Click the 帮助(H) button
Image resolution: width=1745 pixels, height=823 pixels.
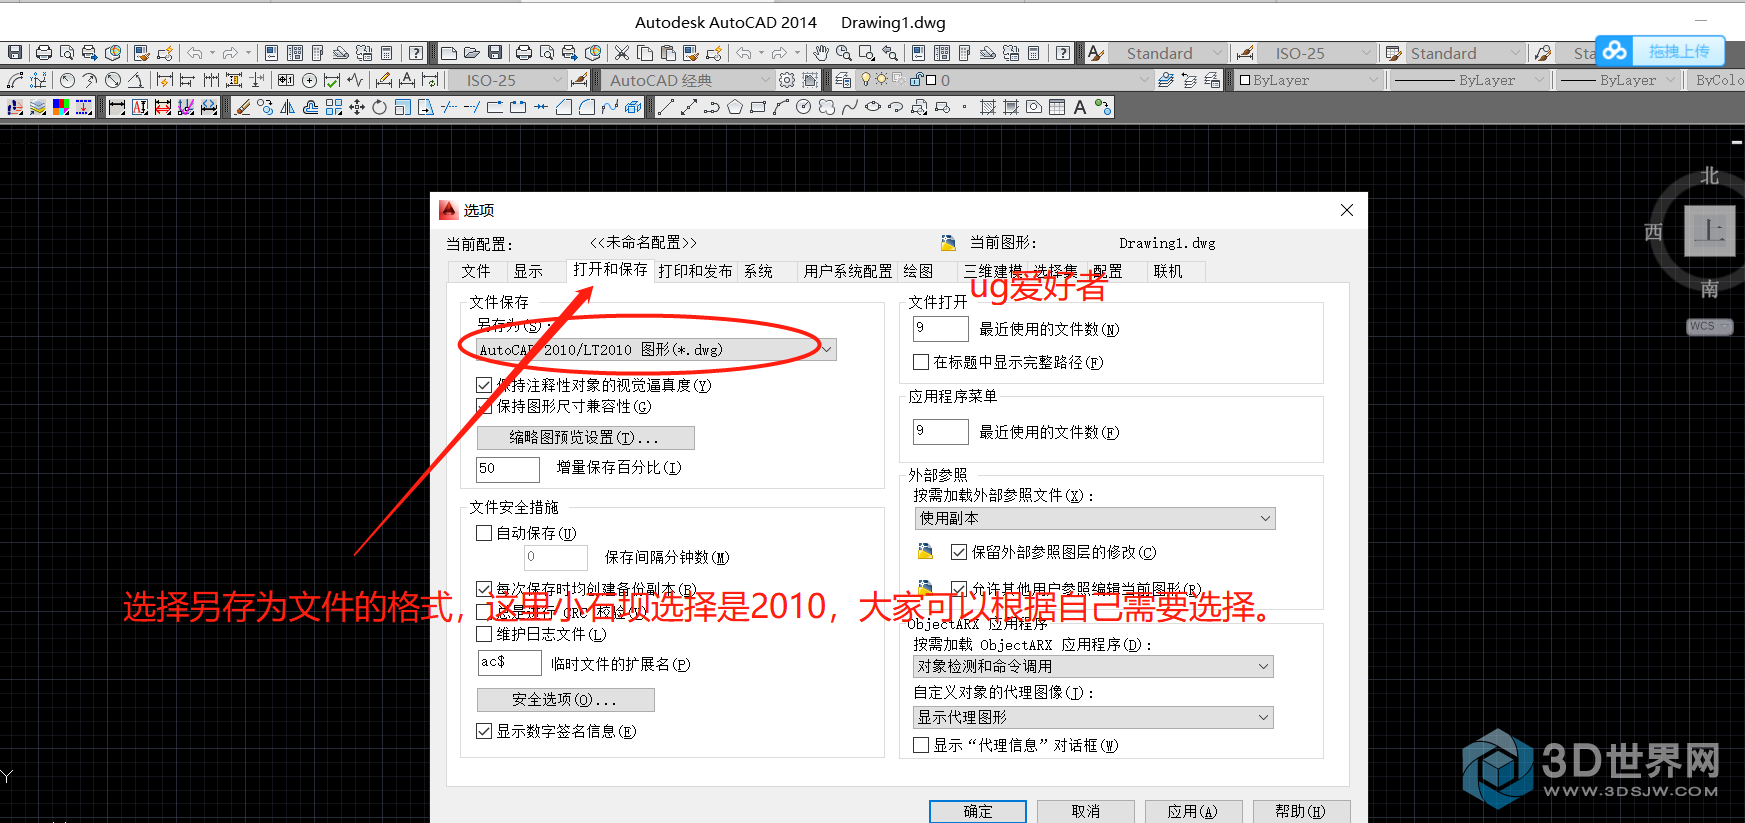(x=1300, y=811)
